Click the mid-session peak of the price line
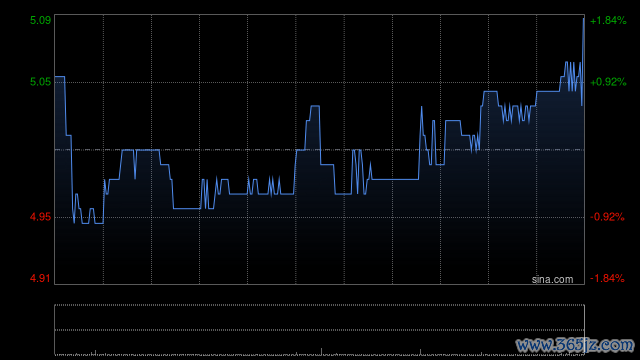Viewport: 640px width, 360px height. [x=315, y=106]
